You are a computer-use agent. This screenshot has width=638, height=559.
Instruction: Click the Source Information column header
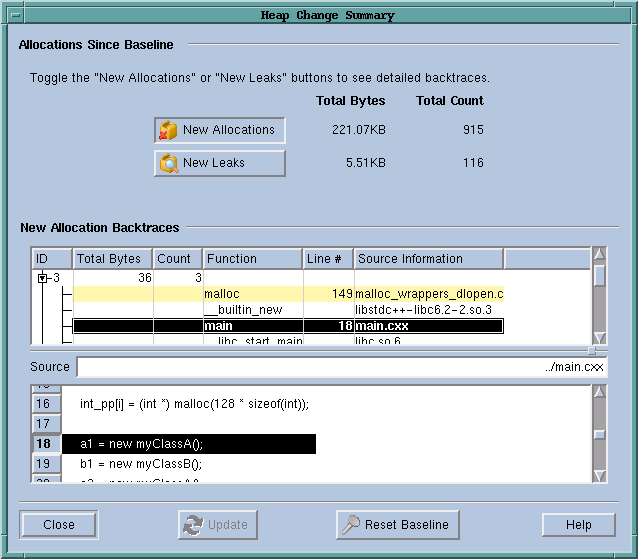pos(428,259)
